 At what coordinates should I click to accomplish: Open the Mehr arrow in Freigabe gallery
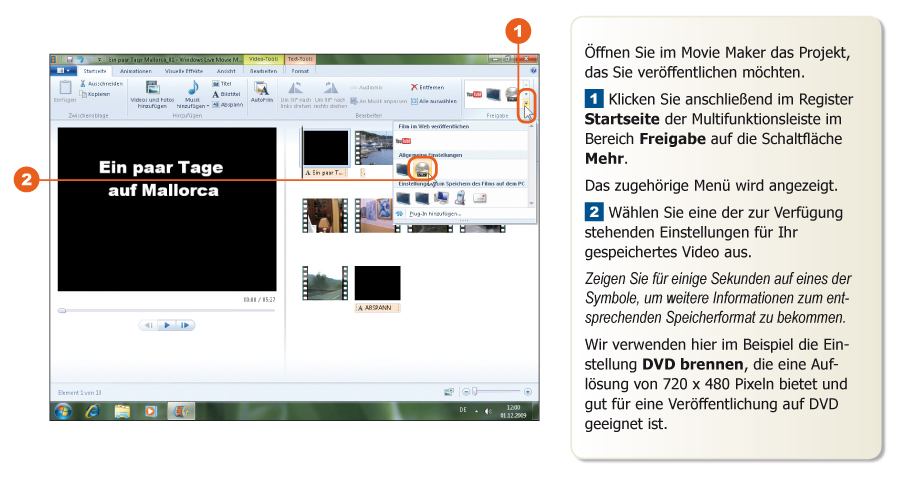(528, 104)
